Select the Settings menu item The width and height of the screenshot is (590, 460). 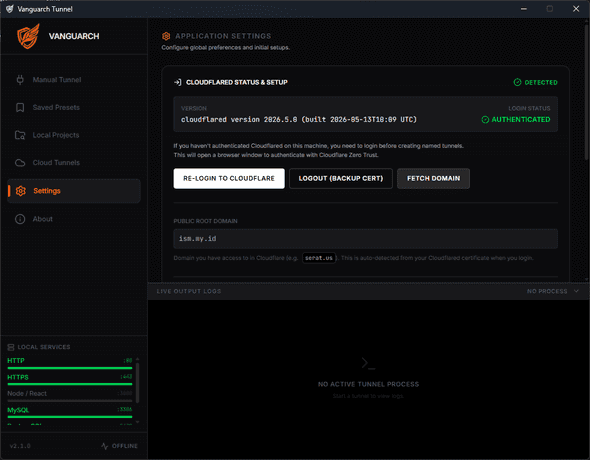point(74,191)
